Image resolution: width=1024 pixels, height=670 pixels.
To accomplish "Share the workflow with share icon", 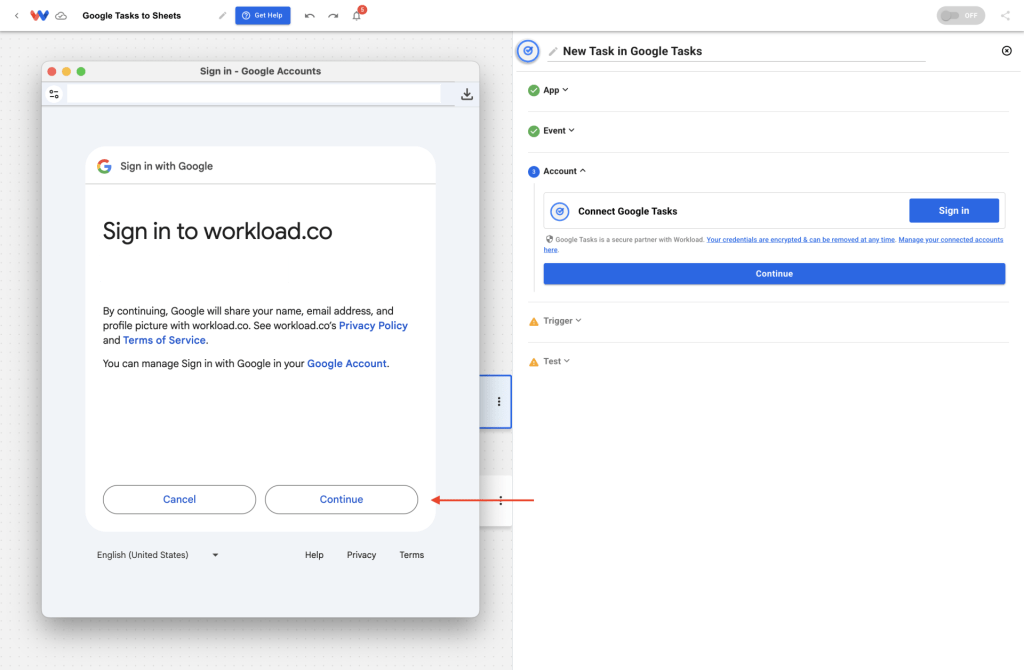I will coord(1005,16).
